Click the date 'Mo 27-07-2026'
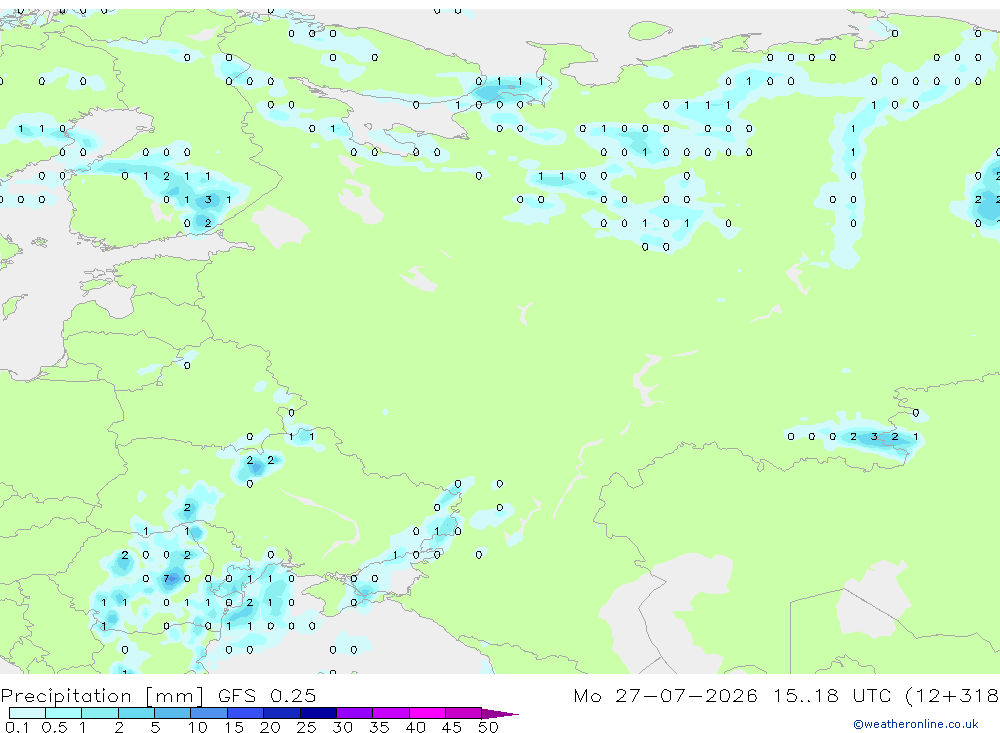The image size is (1000, 733). tap(665, 695)
